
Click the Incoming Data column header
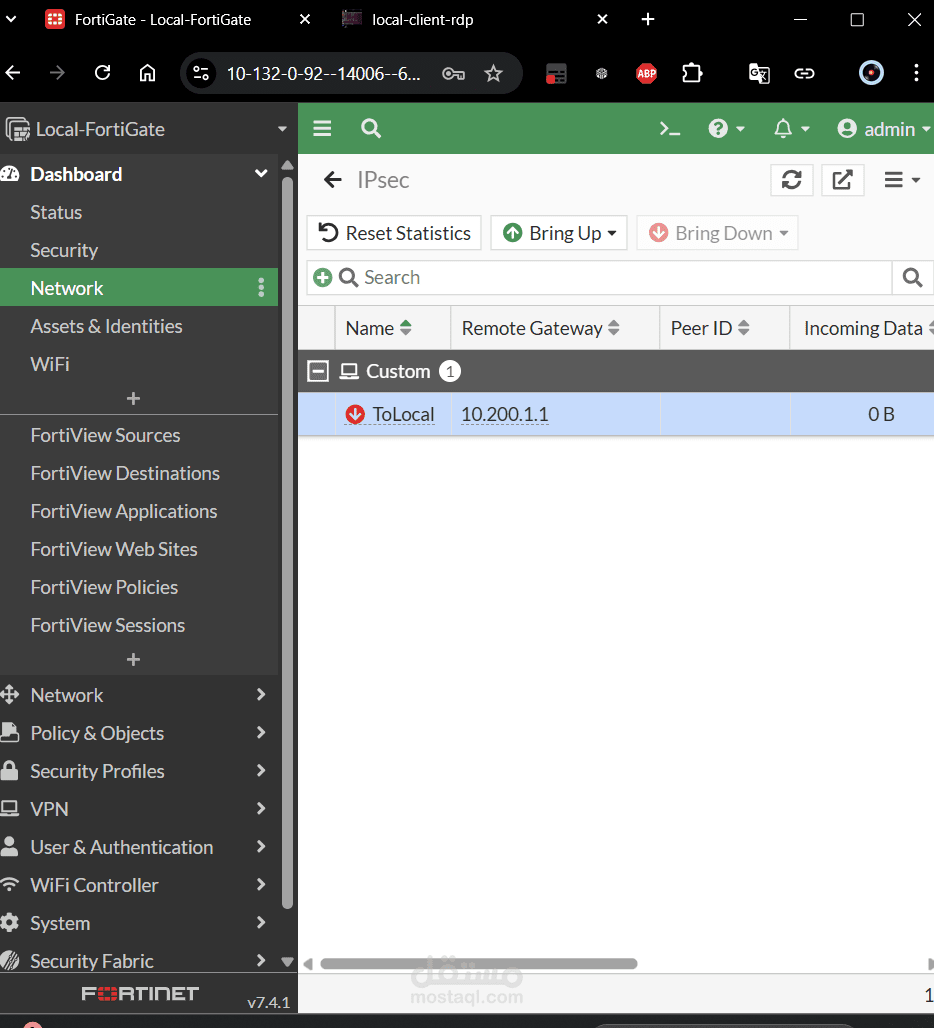(x=863, y=328)
